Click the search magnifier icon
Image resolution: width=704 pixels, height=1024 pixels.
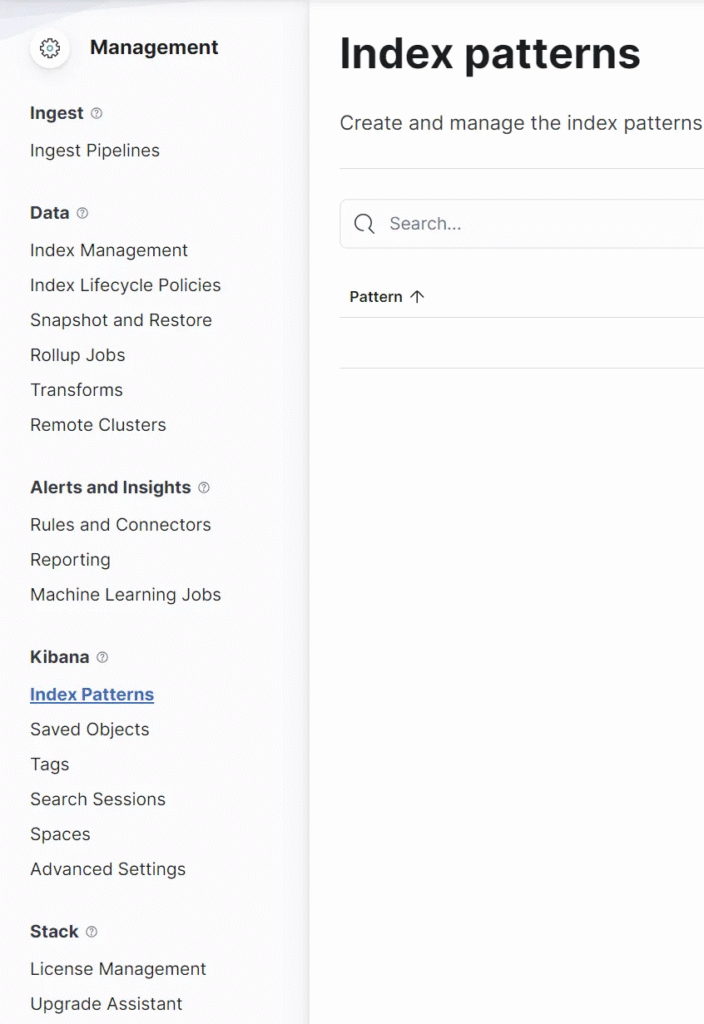pyautogui.click(x=364, y=224)
